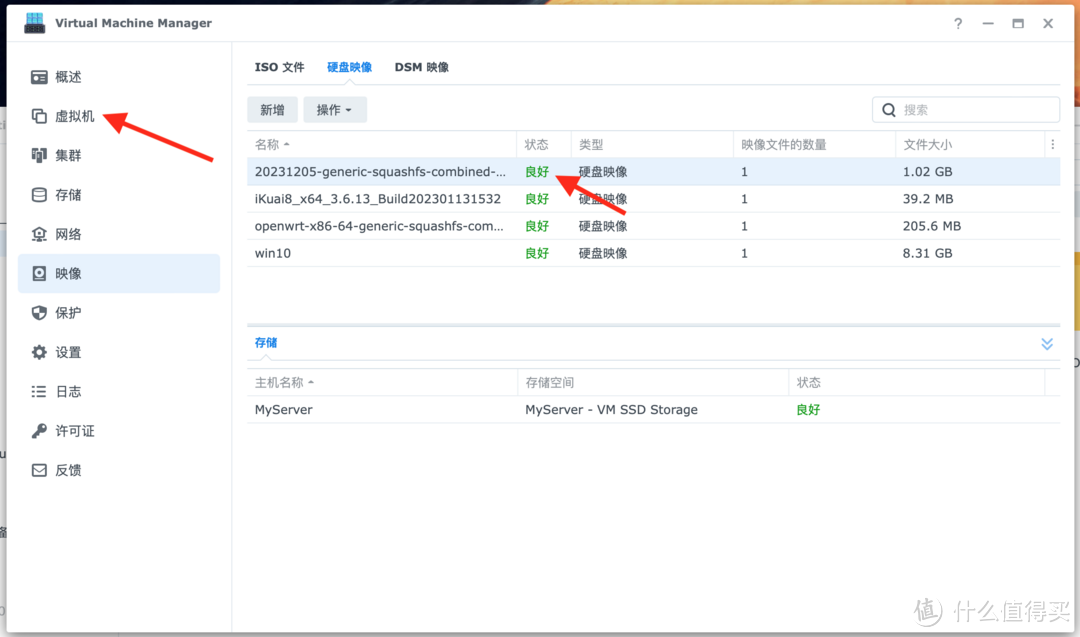
Task: Click the search magnifier icon
Action: pos(888,109)
